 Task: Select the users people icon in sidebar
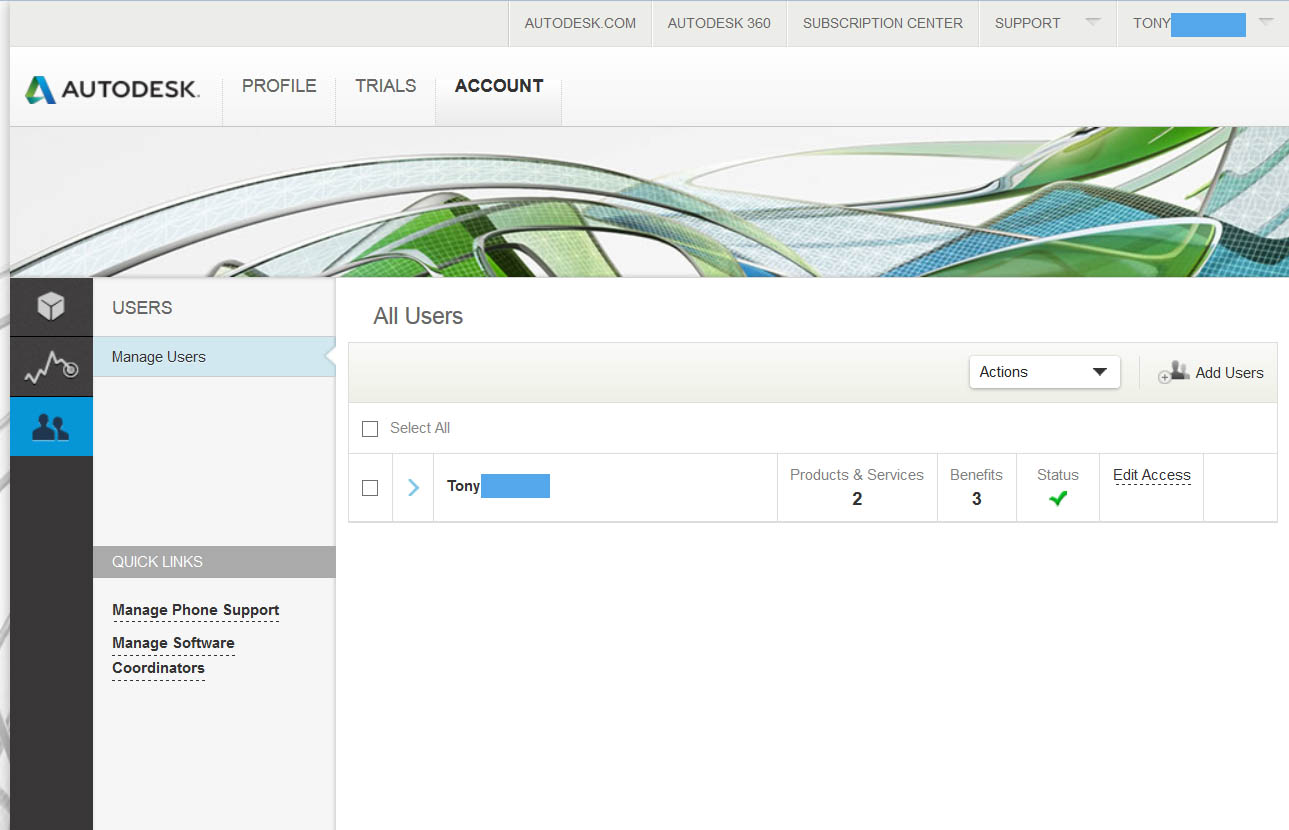51,427
